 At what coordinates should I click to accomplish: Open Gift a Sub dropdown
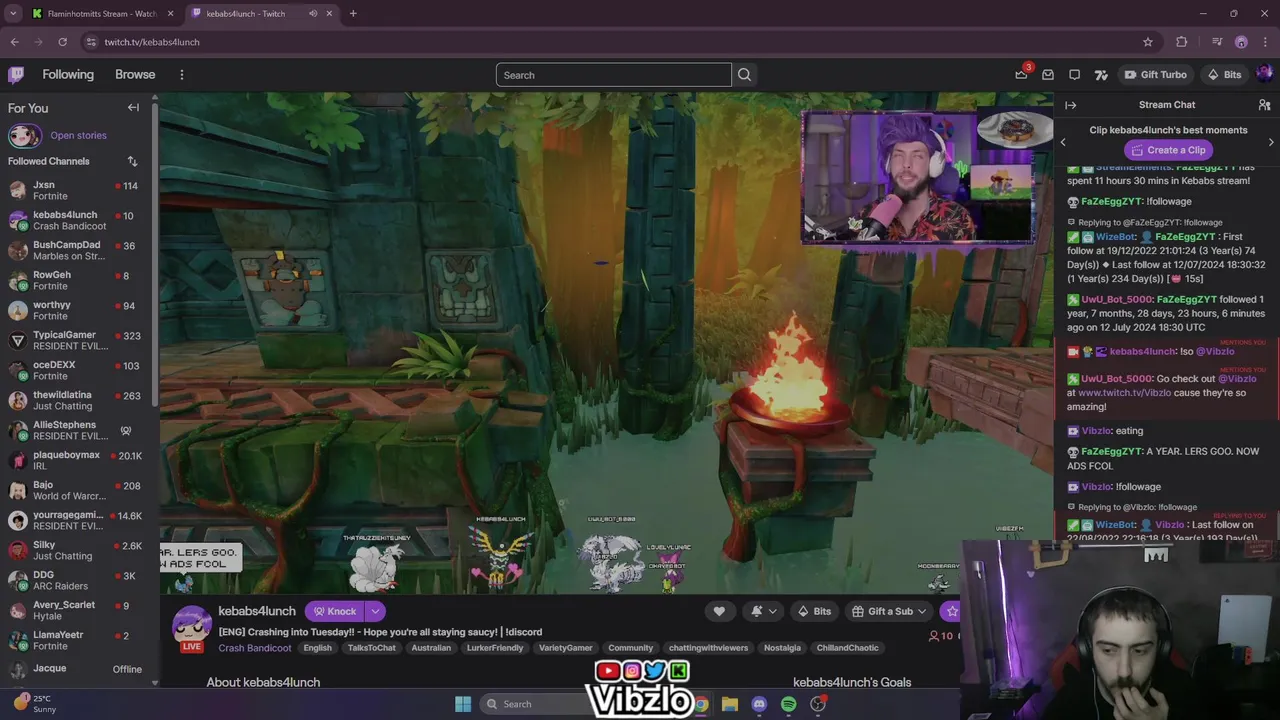pos(888,611)
